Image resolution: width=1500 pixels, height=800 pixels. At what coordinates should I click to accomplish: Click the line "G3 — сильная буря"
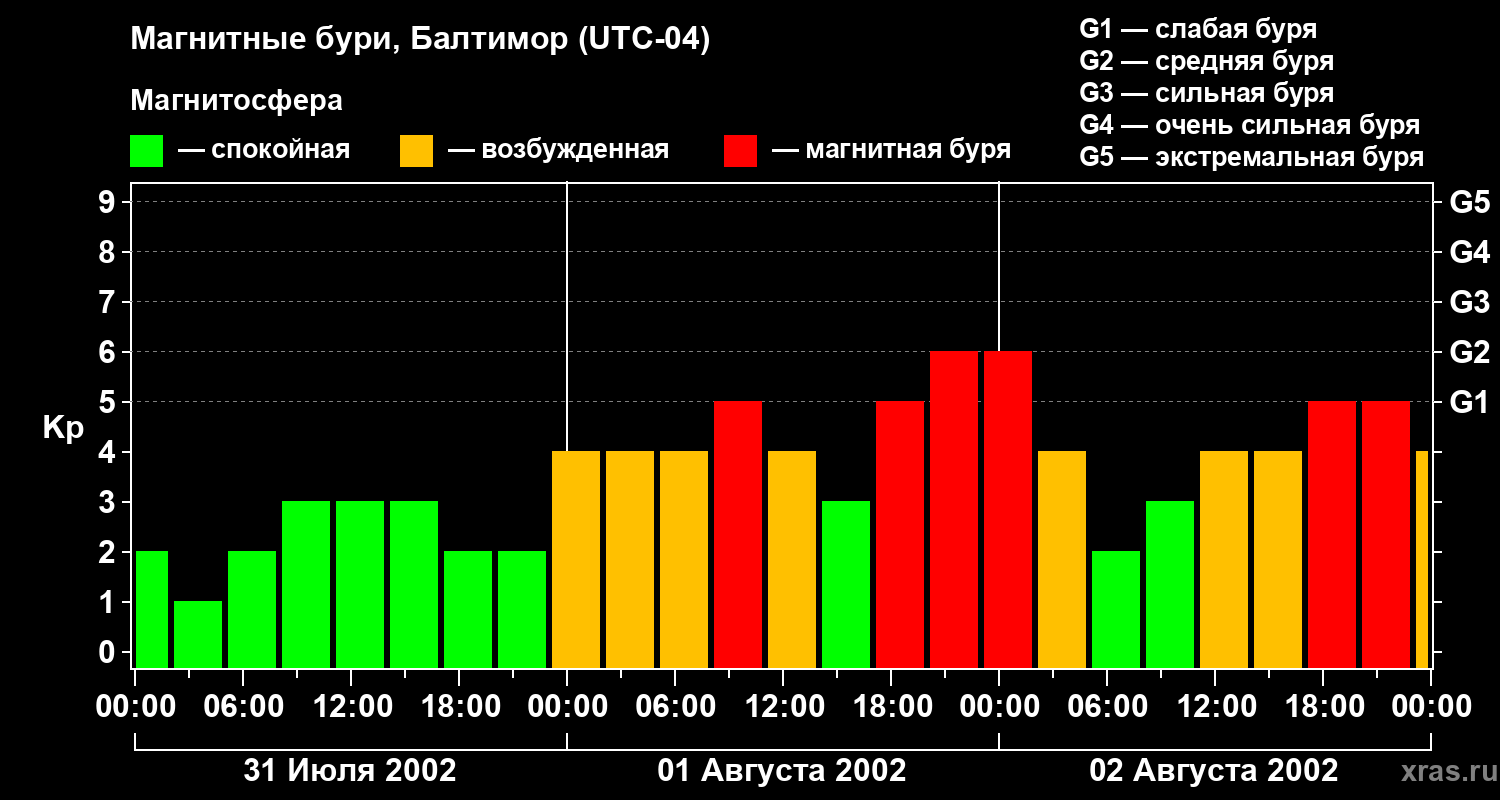[1206, 93]
